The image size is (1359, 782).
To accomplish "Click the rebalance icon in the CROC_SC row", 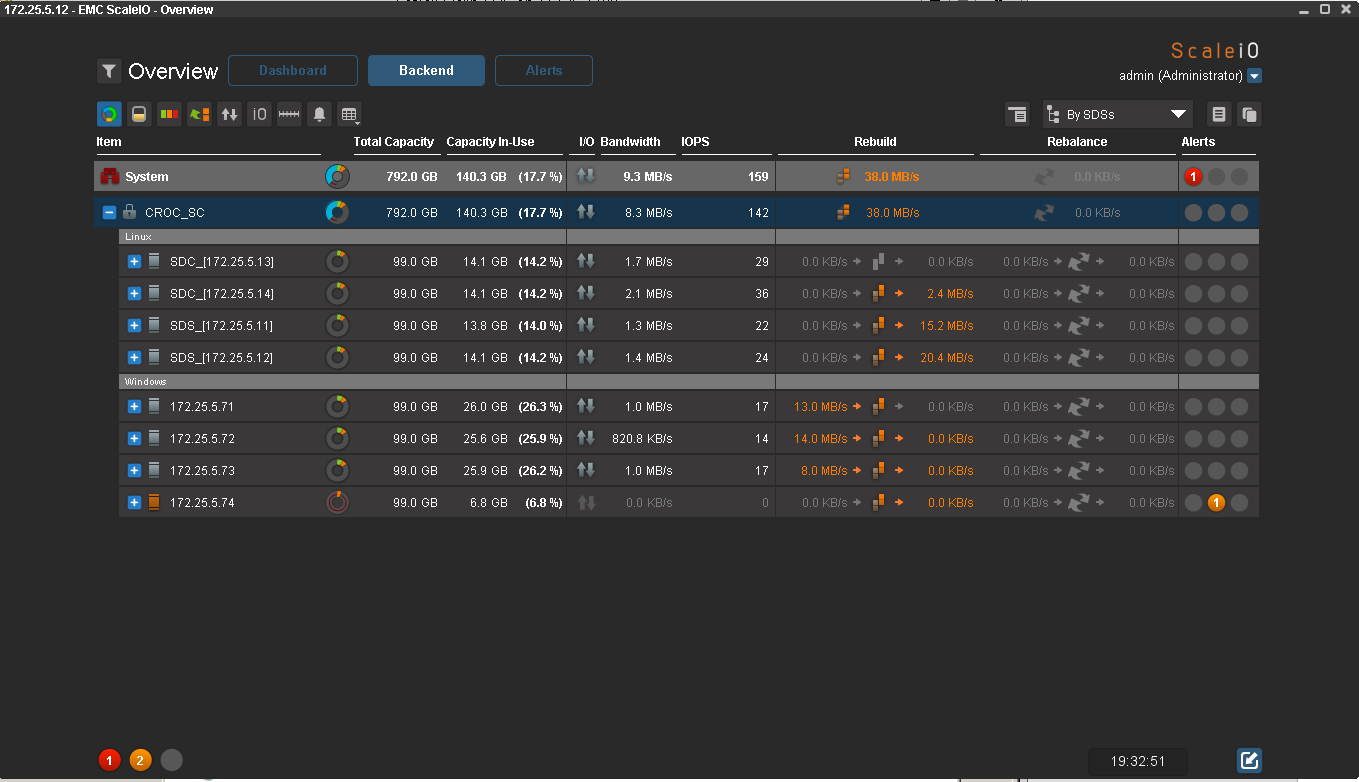I will coord(1044,212).
